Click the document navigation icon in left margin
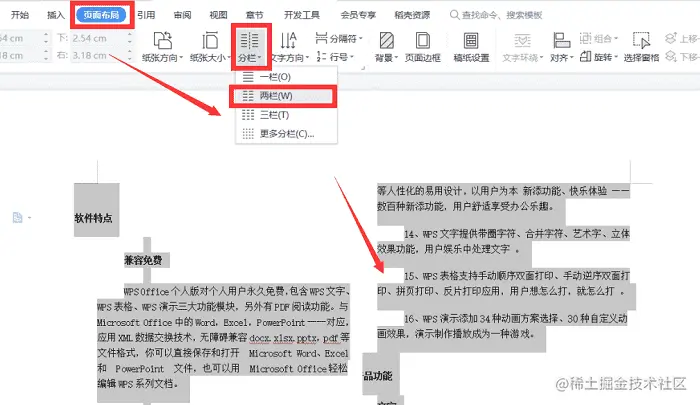The width and height of the screenshot is (700, 405). (x=17, y=217)
